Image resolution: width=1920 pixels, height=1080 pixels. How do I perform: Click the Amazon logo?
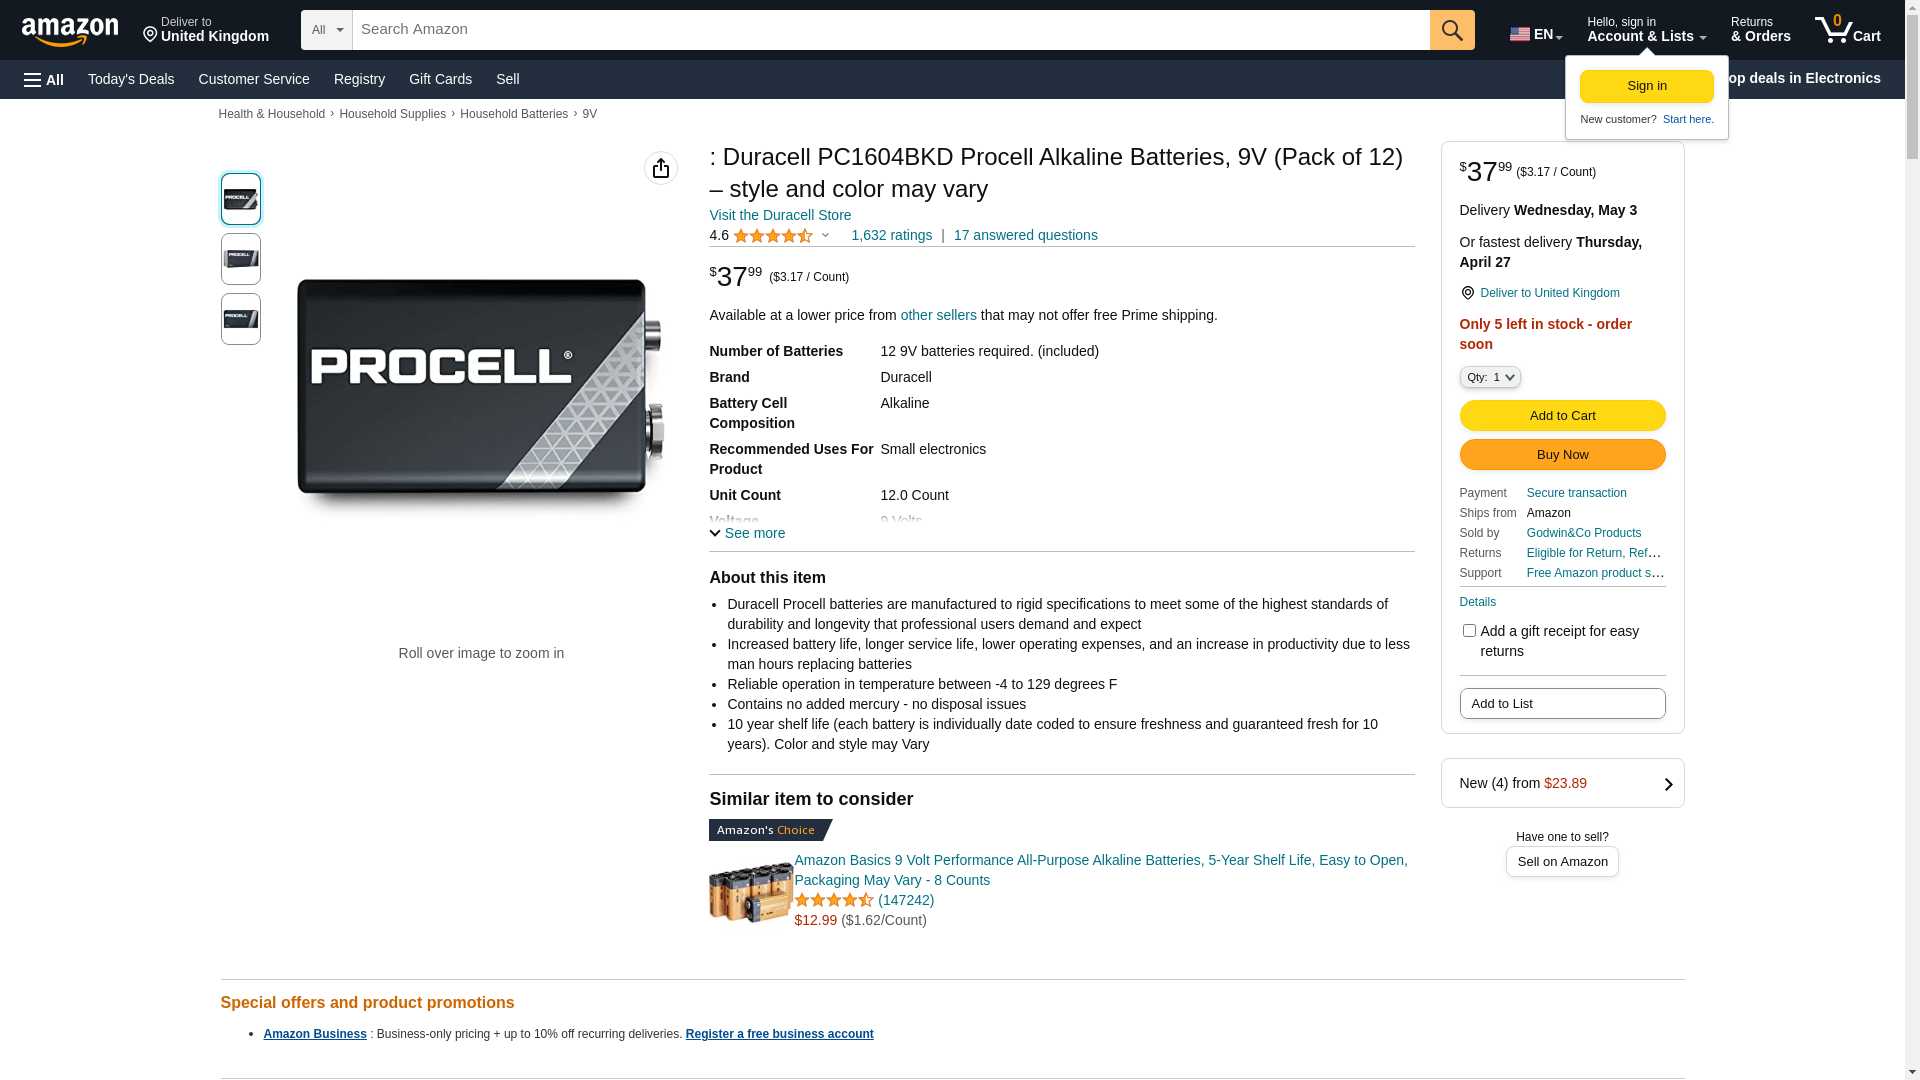(70, 31)
